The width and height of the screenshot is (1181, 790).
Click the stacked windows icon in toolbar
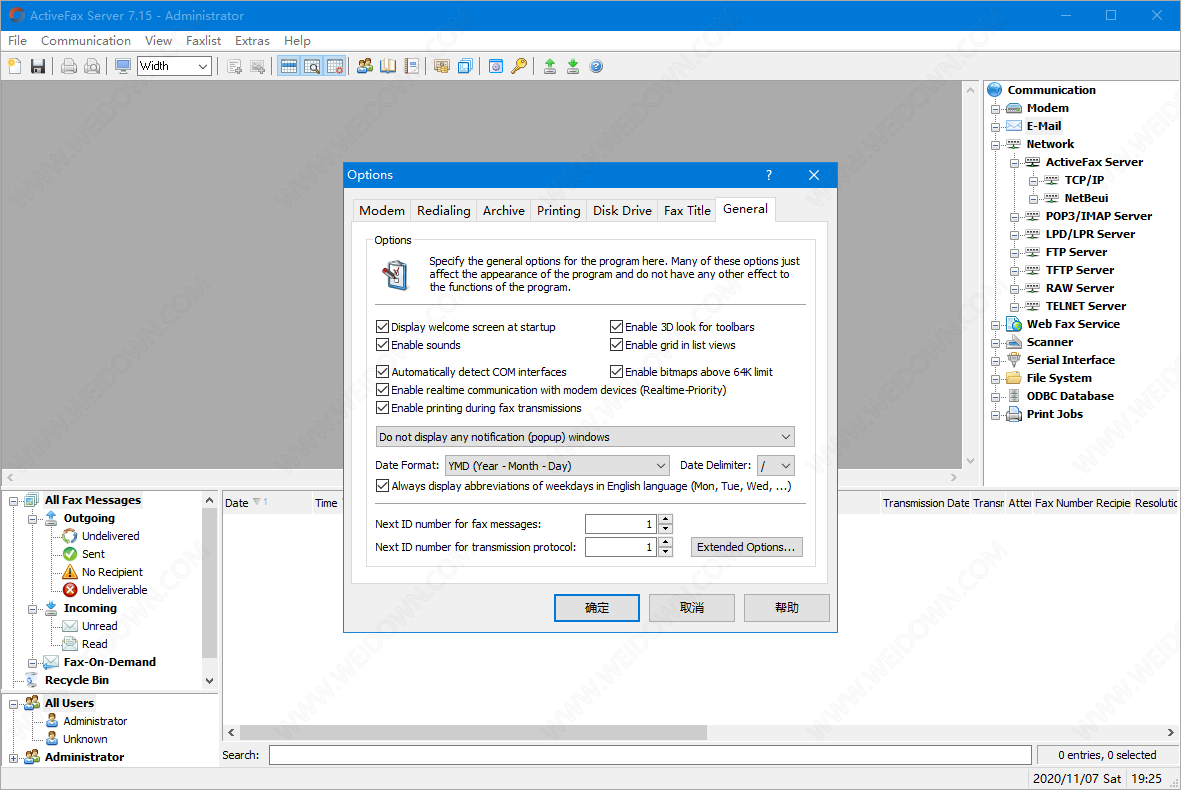[465, 66]
